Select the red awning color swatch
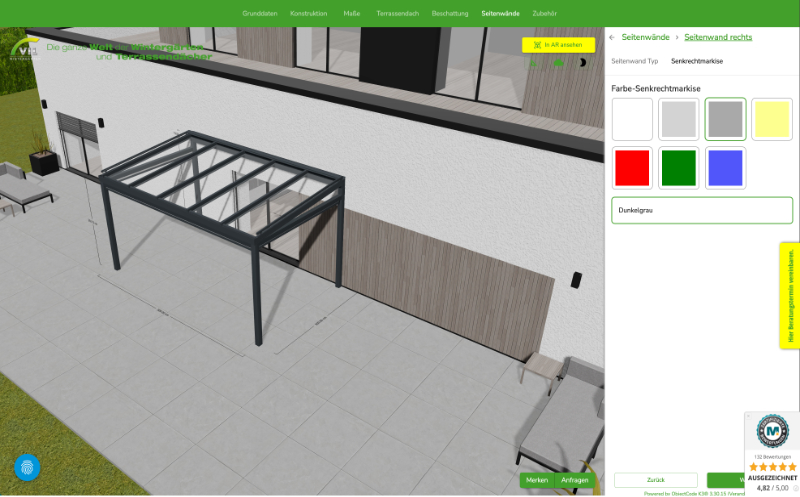 pos(632,168)
